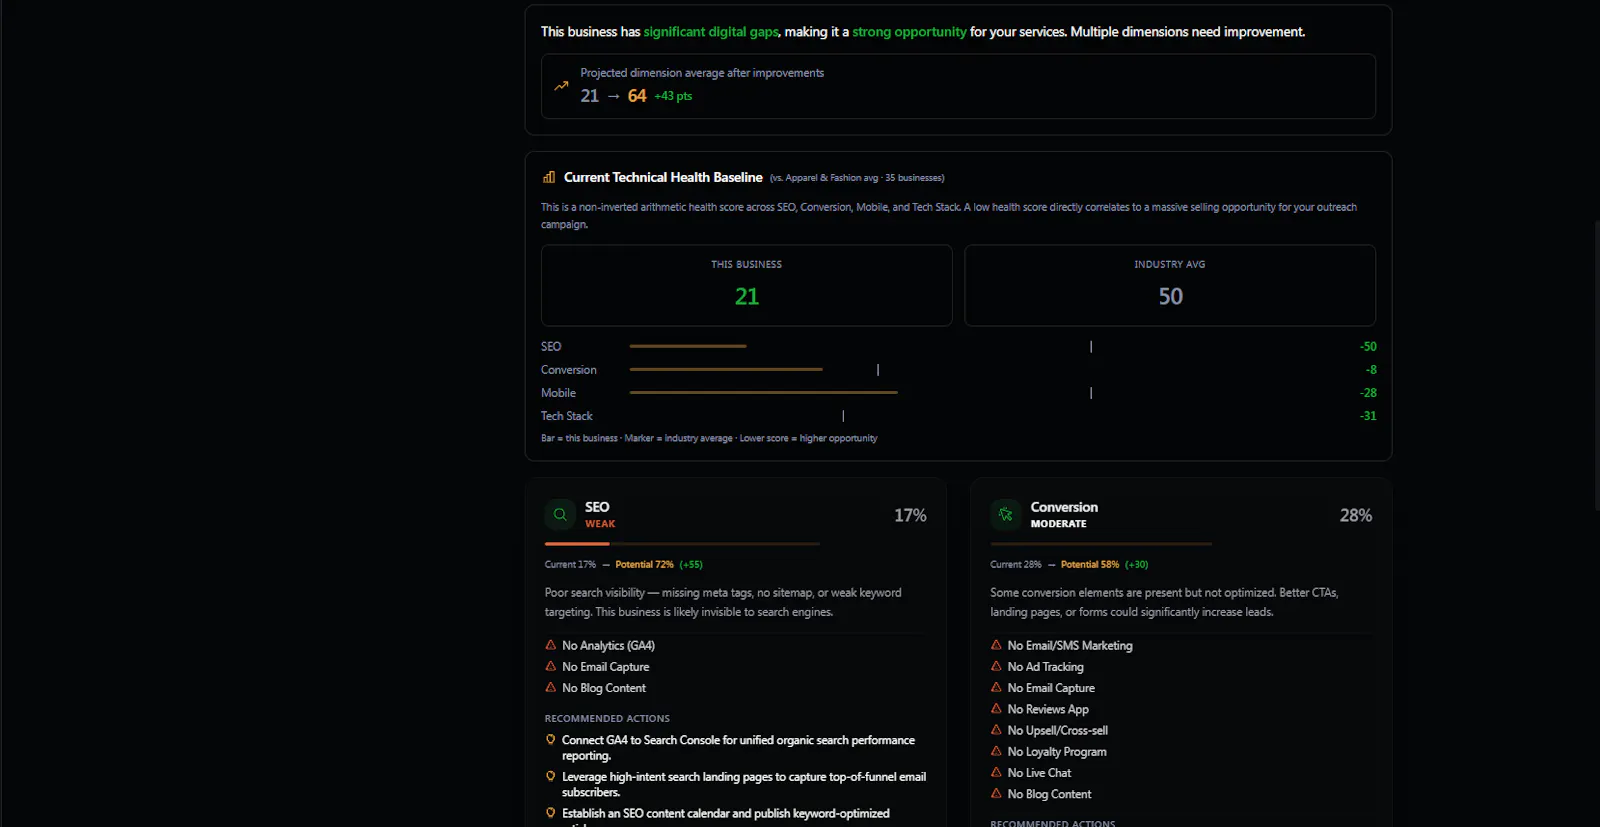Click the magnifier icon on the SEO card
Image resolution: width=1600 pixels, height=827 pixels.
tap(560, 515)
